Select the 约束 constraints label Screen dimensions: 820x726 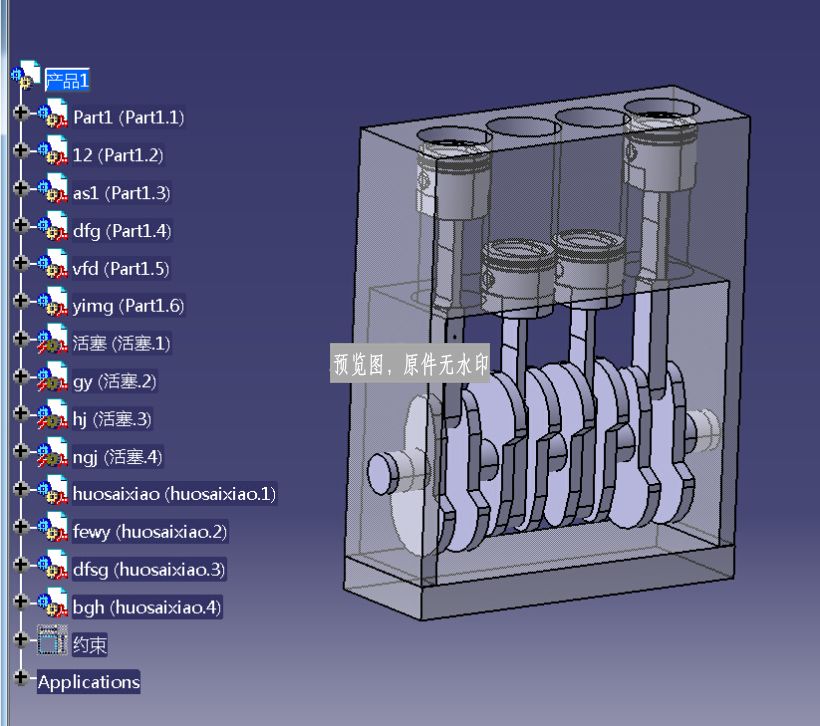coord(89,644)
